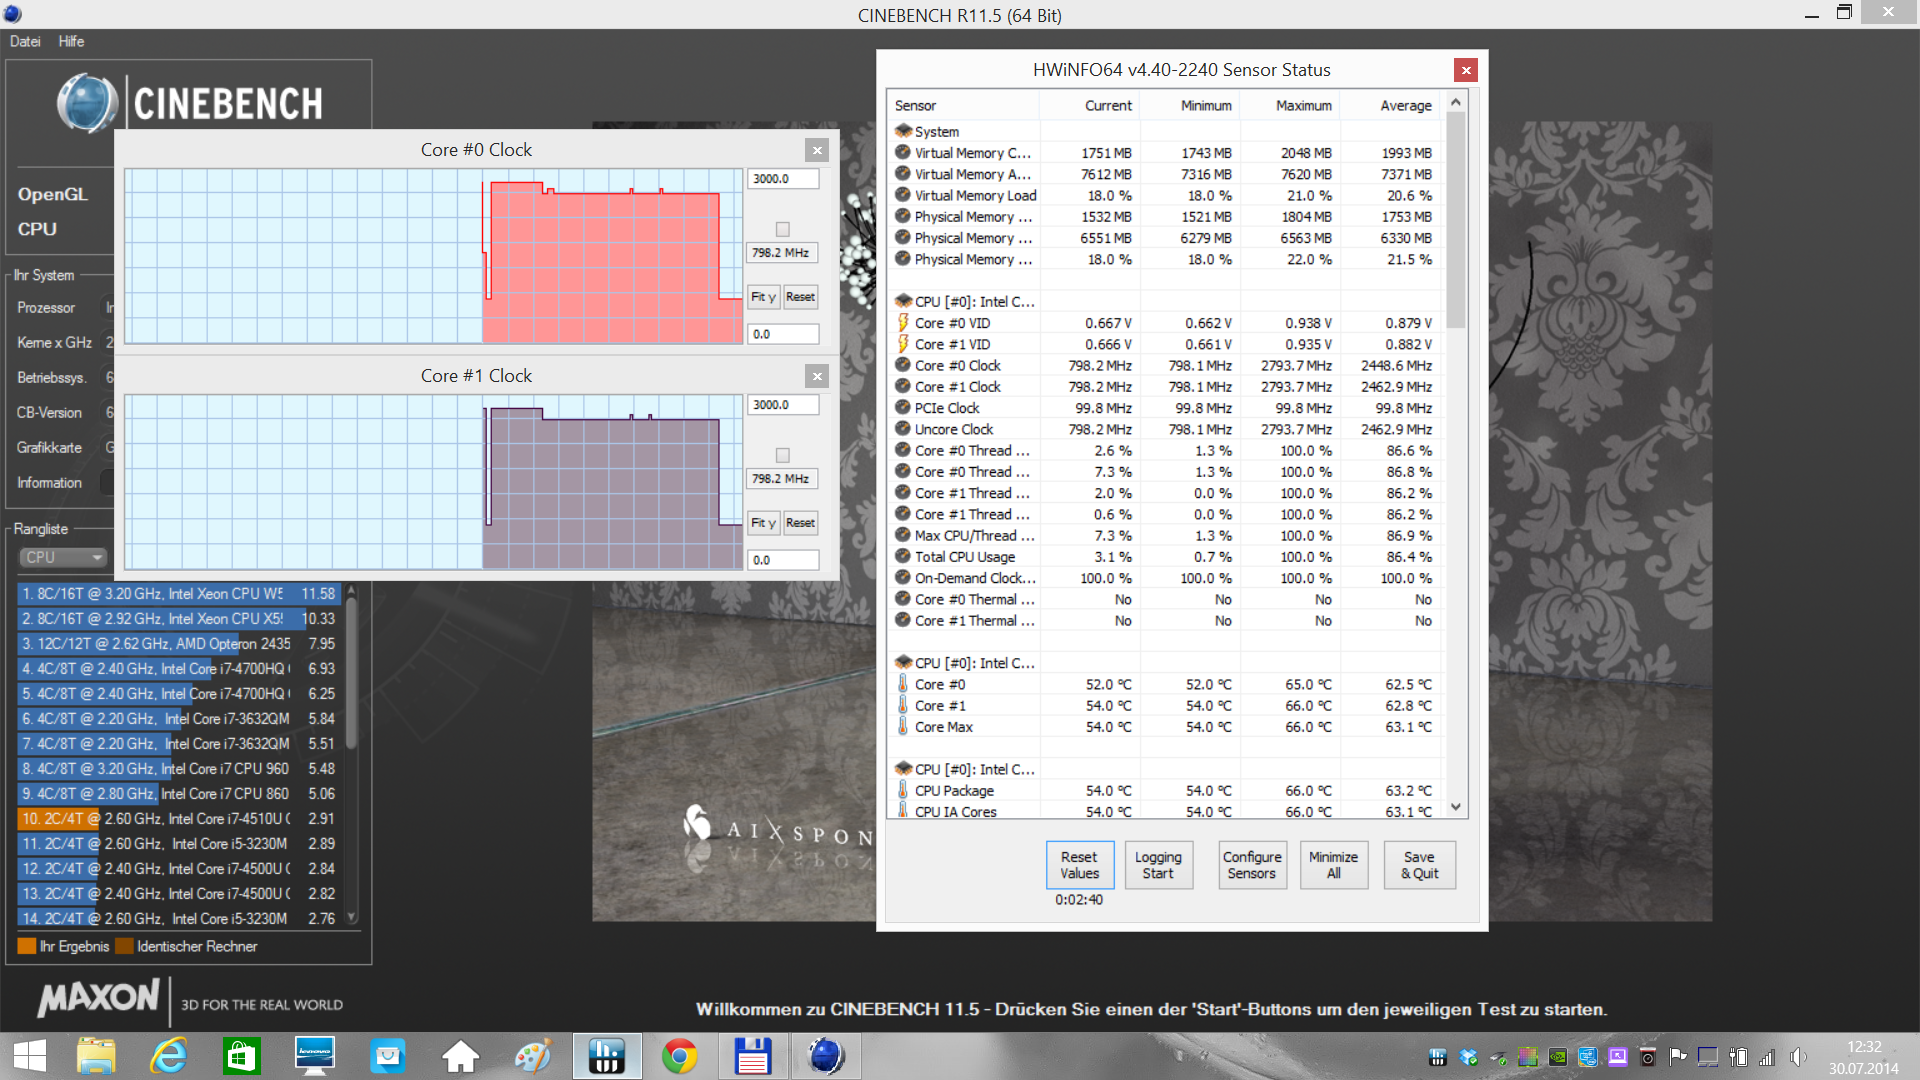The width and height of the screenshot is (1920, 1080).
Task: Edit Core #1 Clock min value 0.0
Action: click(x=783, y=560)
